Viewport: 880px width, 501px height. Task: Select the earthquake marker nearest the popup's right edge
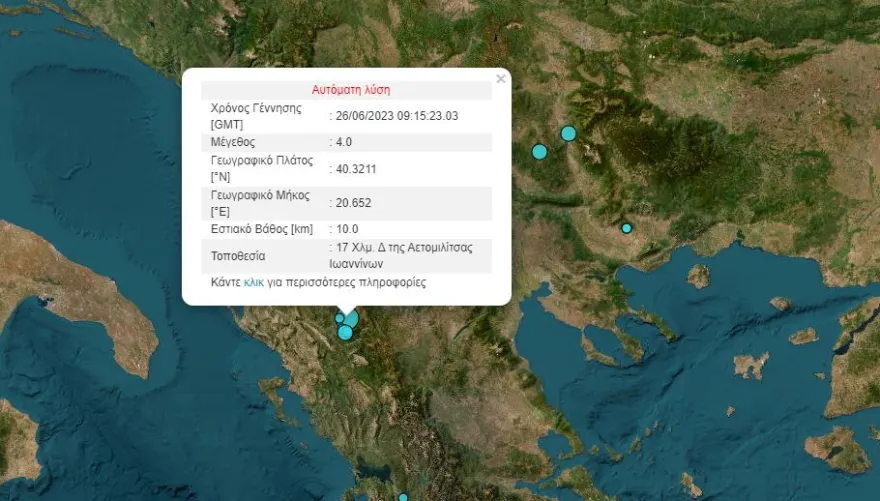pos(539,152)
